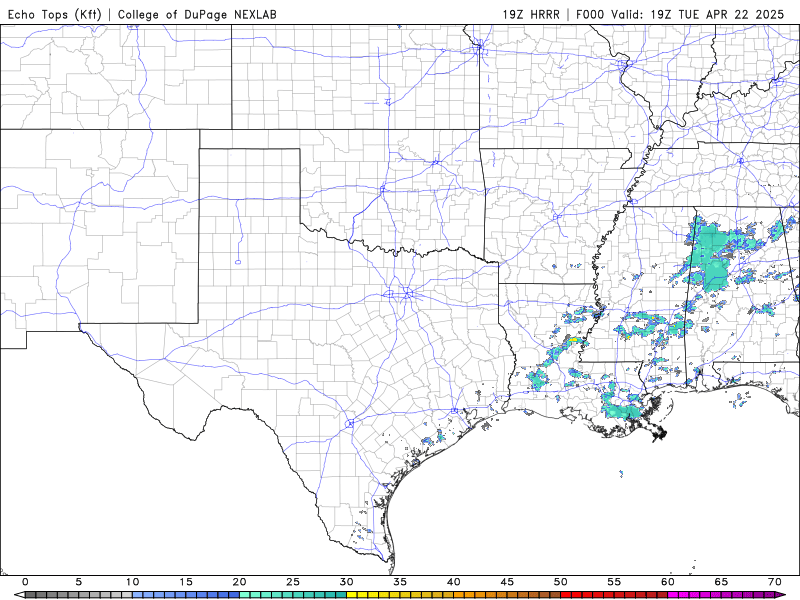This screenshot has height=600, width=800.
Task: Click the purple right-end arrow of the color bar
Action: pyautogui.click(x=782, y=595)
